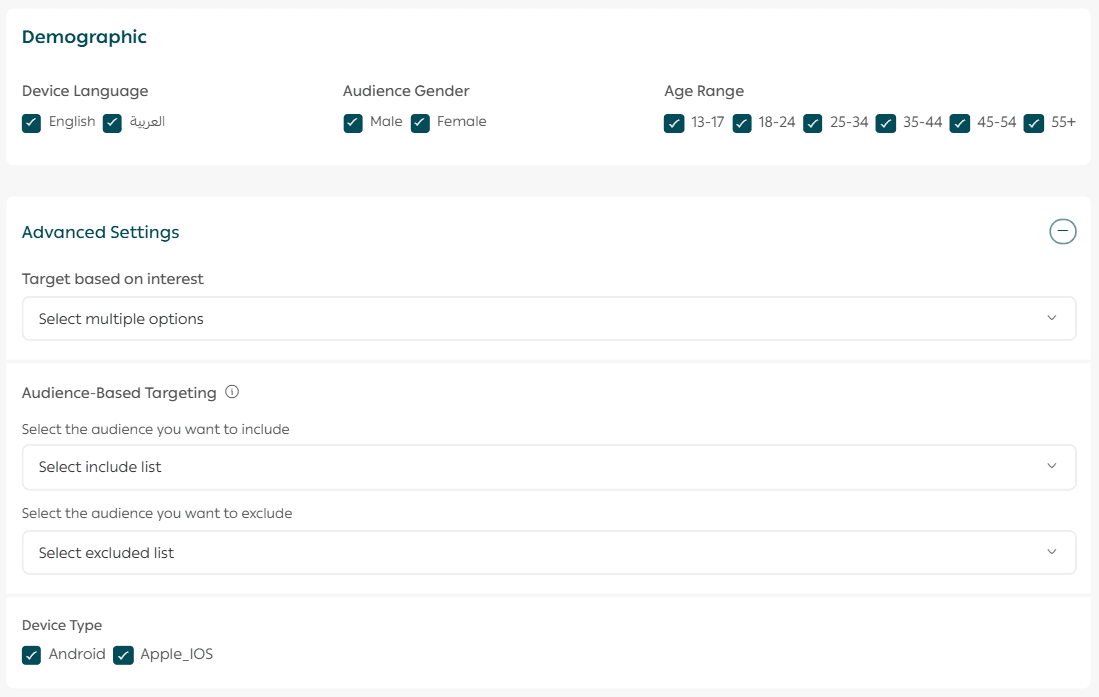Uncheck the English device language checkbox

[32, 123]
